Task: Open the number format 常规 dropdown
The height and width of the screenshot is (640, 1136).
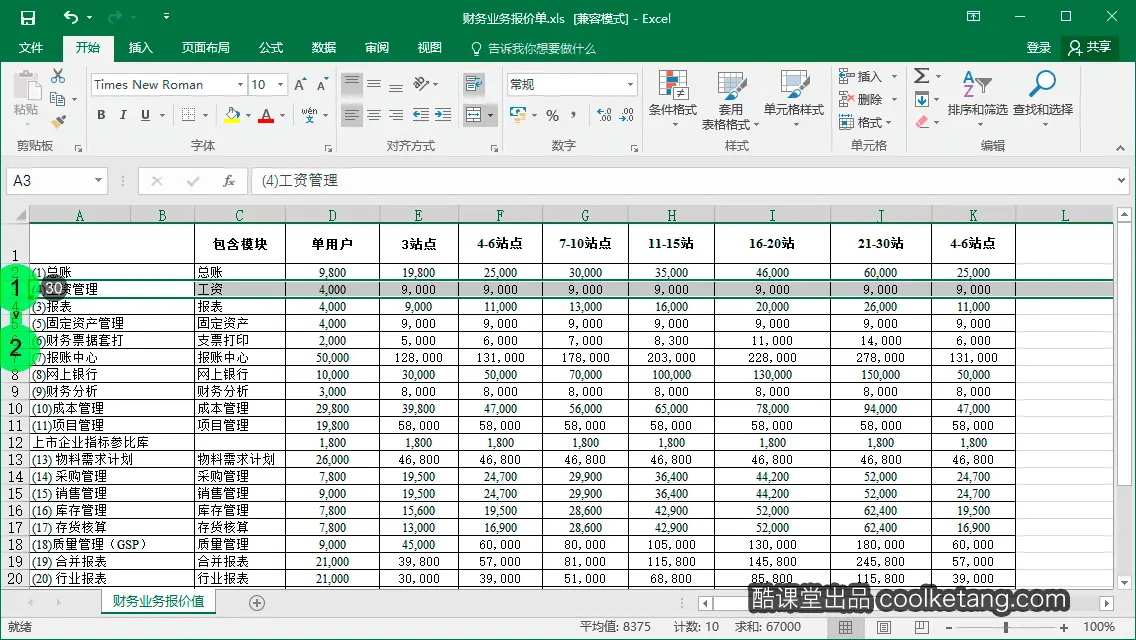Action: pyautogui.click(x=630, y=85)
